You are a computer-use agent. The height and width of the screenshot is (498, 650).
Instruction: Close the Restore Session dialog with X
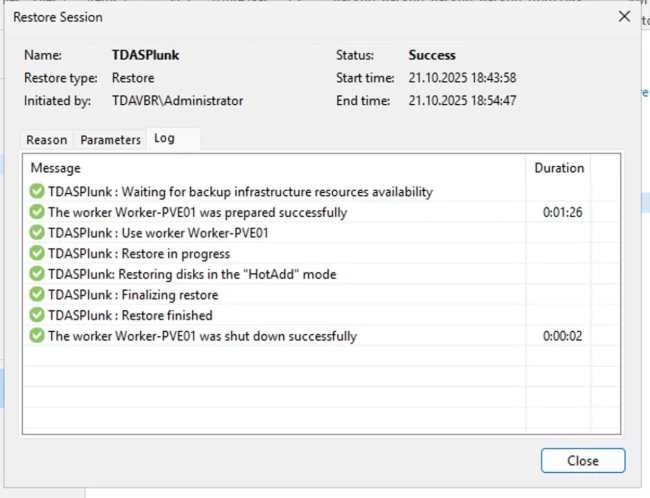[624, 17]
